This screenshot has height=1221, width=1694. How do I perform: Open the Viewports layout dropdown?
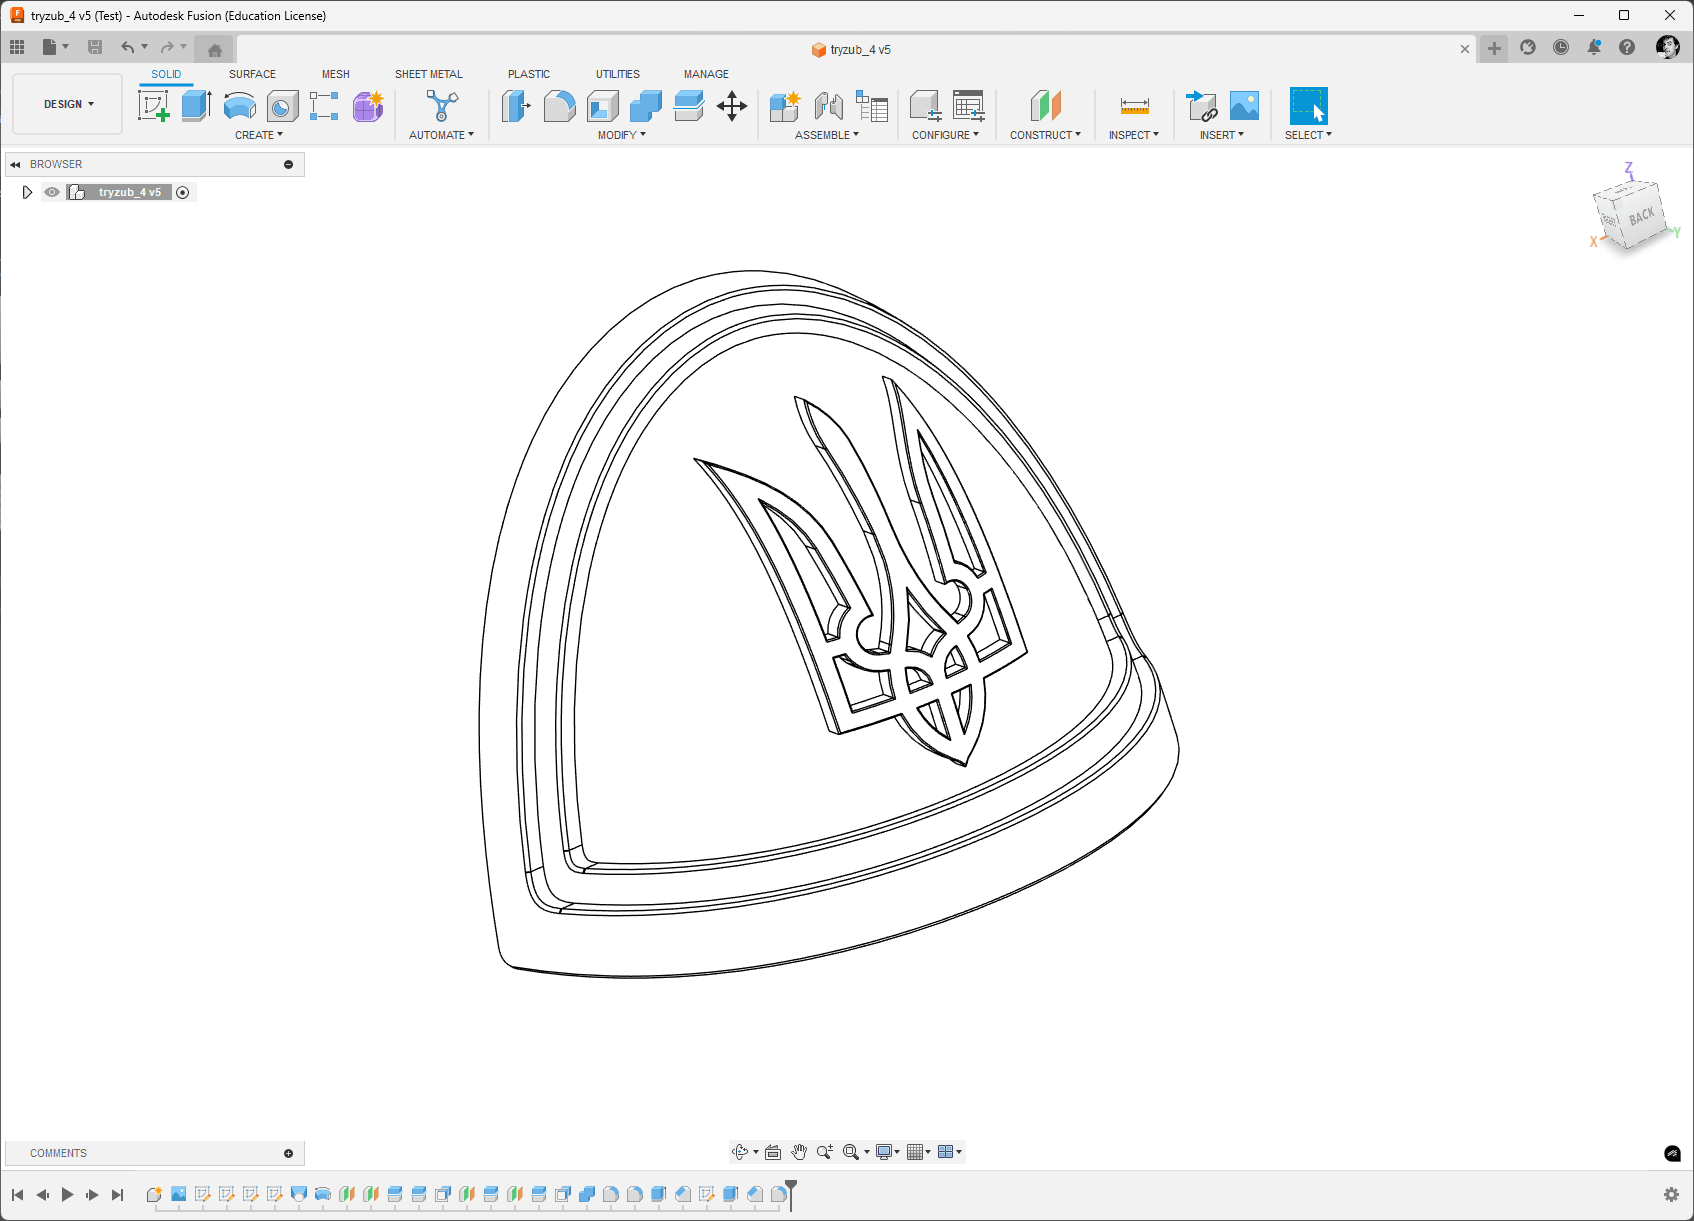pos(950,1152)
